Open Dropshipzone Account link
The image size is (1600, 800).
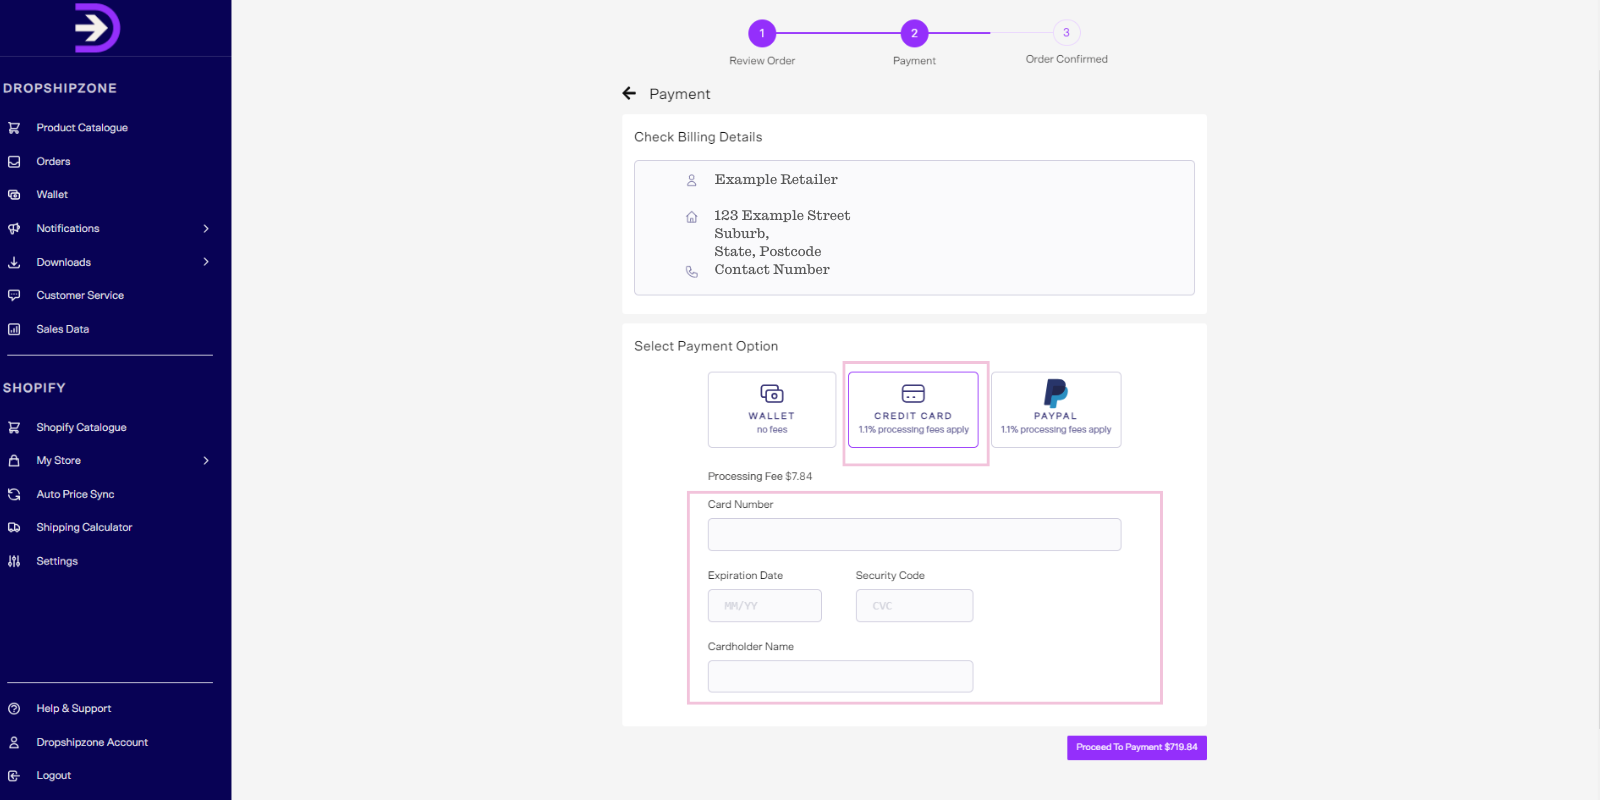[x=92, y=742]
